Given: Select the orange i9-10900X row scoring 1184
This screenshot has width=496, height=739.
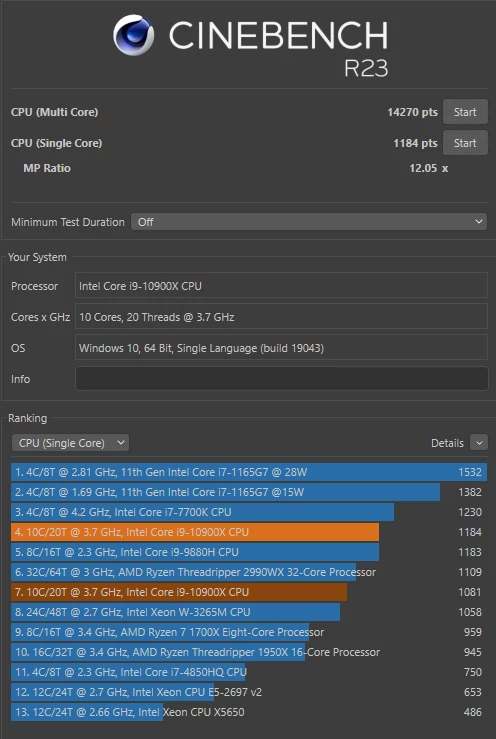Looking at the screenshot, I should [x=249, y=532].
